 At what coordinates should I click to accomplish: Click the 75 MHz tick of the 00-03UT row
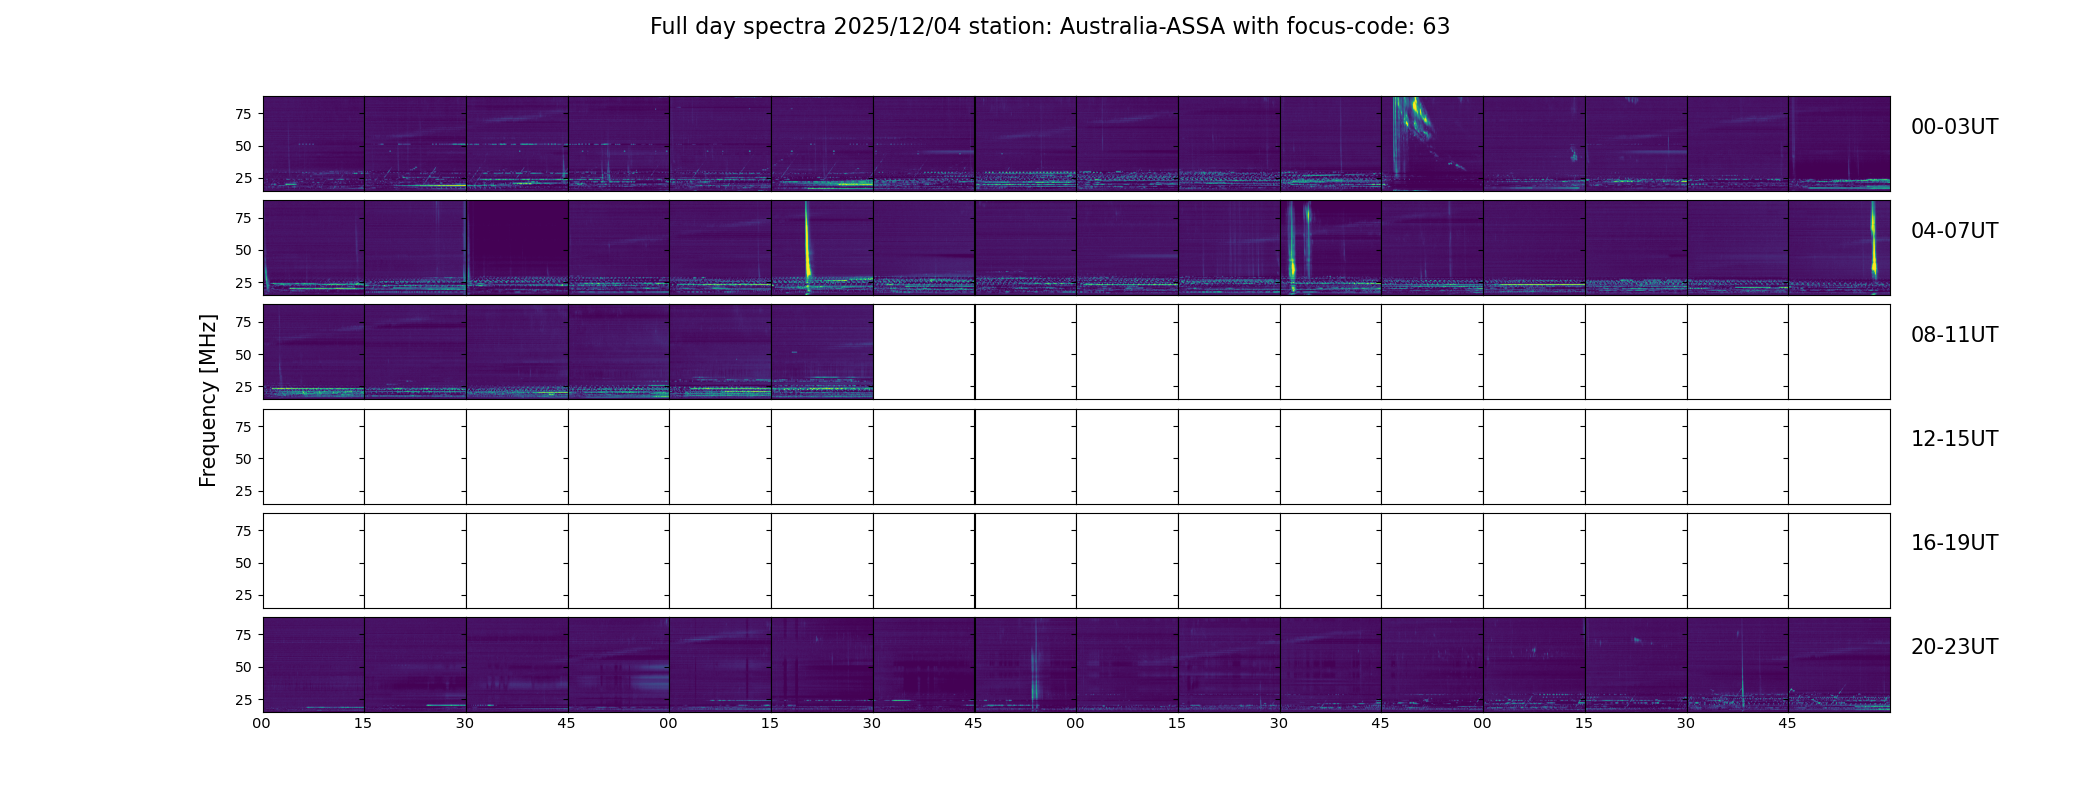pyautogui.click(x=243, y=114)
